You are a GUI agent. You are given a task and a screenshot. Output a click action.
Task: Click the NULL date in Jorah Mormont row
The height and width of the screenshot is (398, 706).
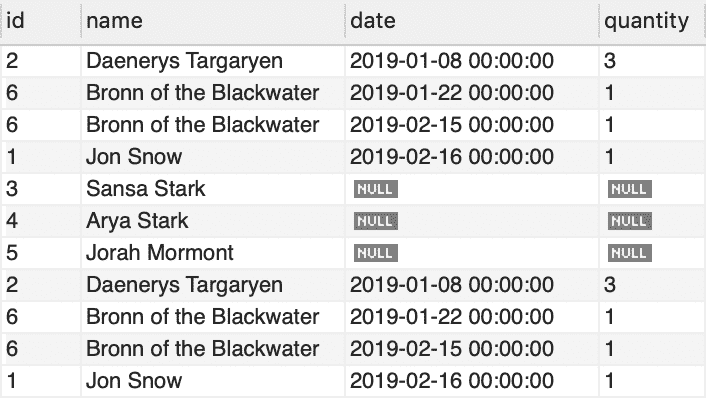[x=376, y=253]
